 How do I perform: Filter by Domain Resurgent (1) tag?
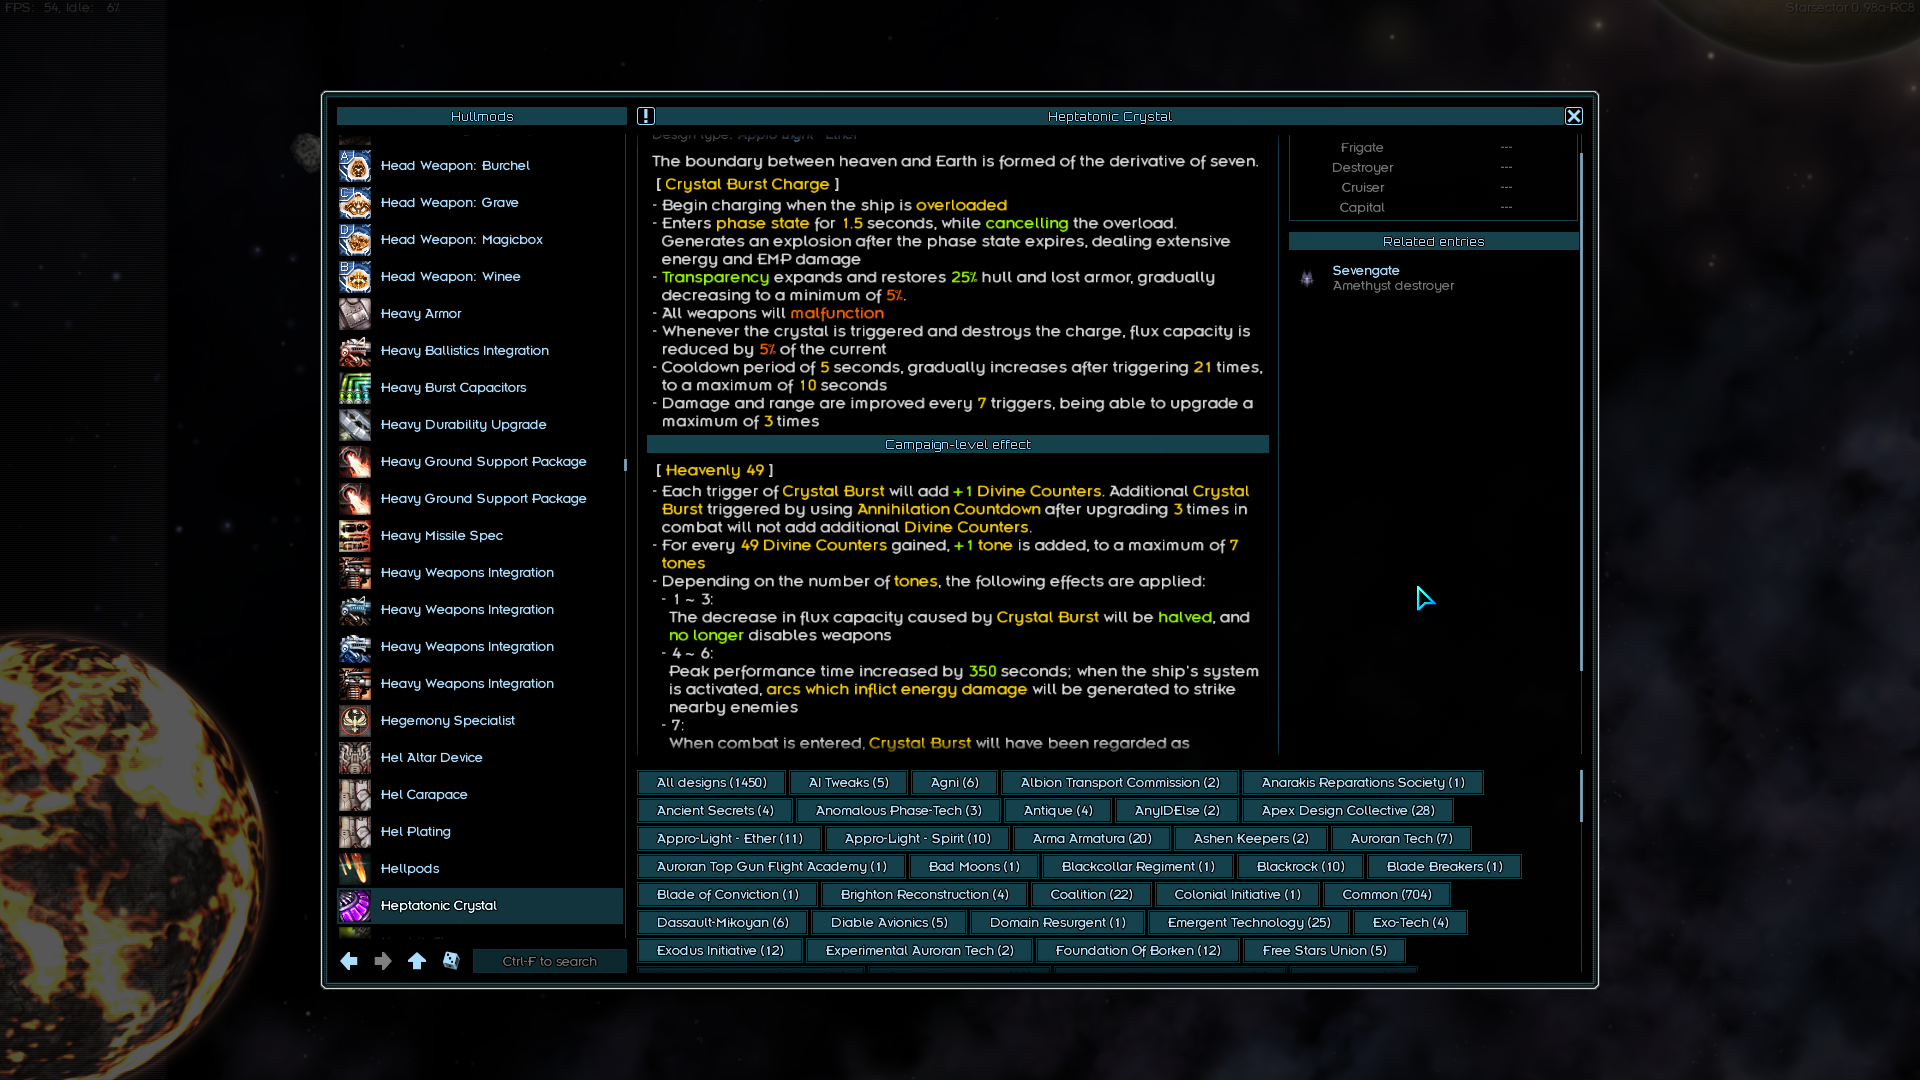[x=1057, y=923]
